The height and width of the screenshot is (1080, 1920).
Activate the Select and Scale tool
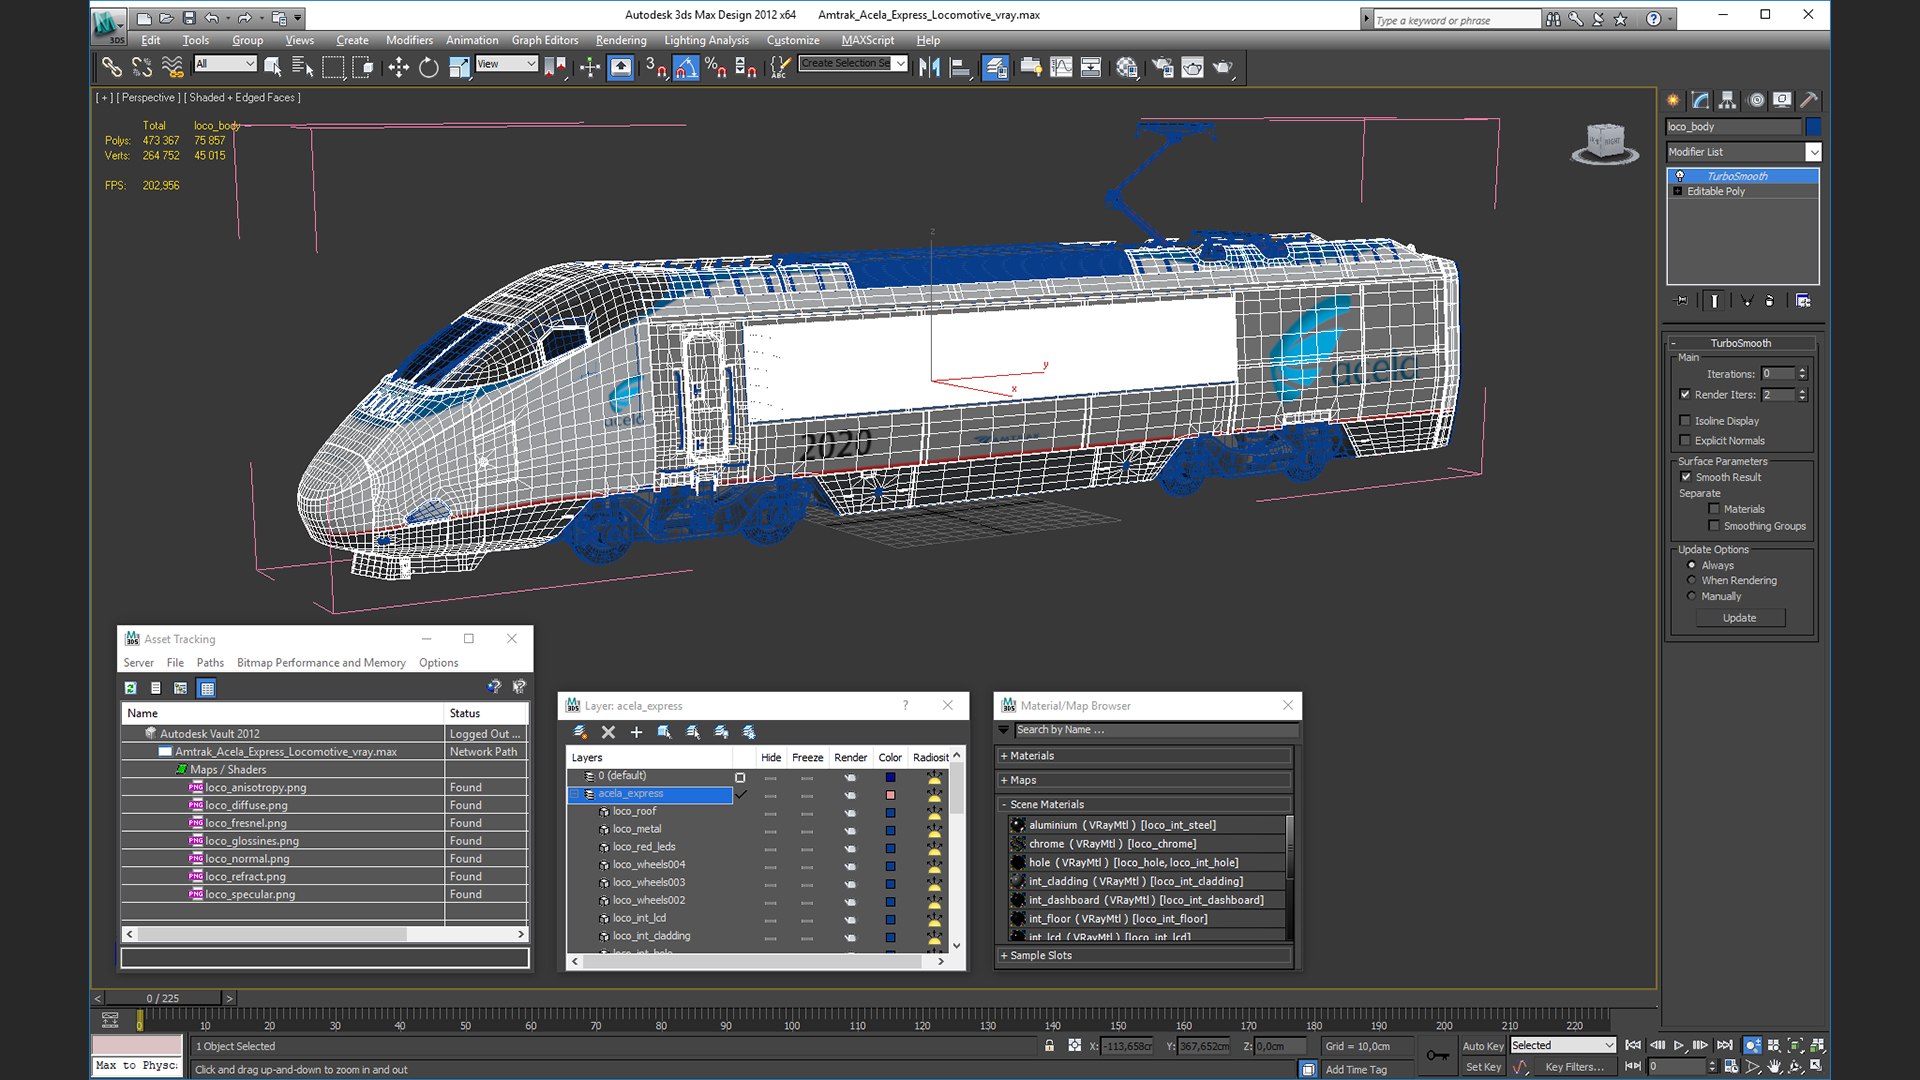tap(459, 67)
